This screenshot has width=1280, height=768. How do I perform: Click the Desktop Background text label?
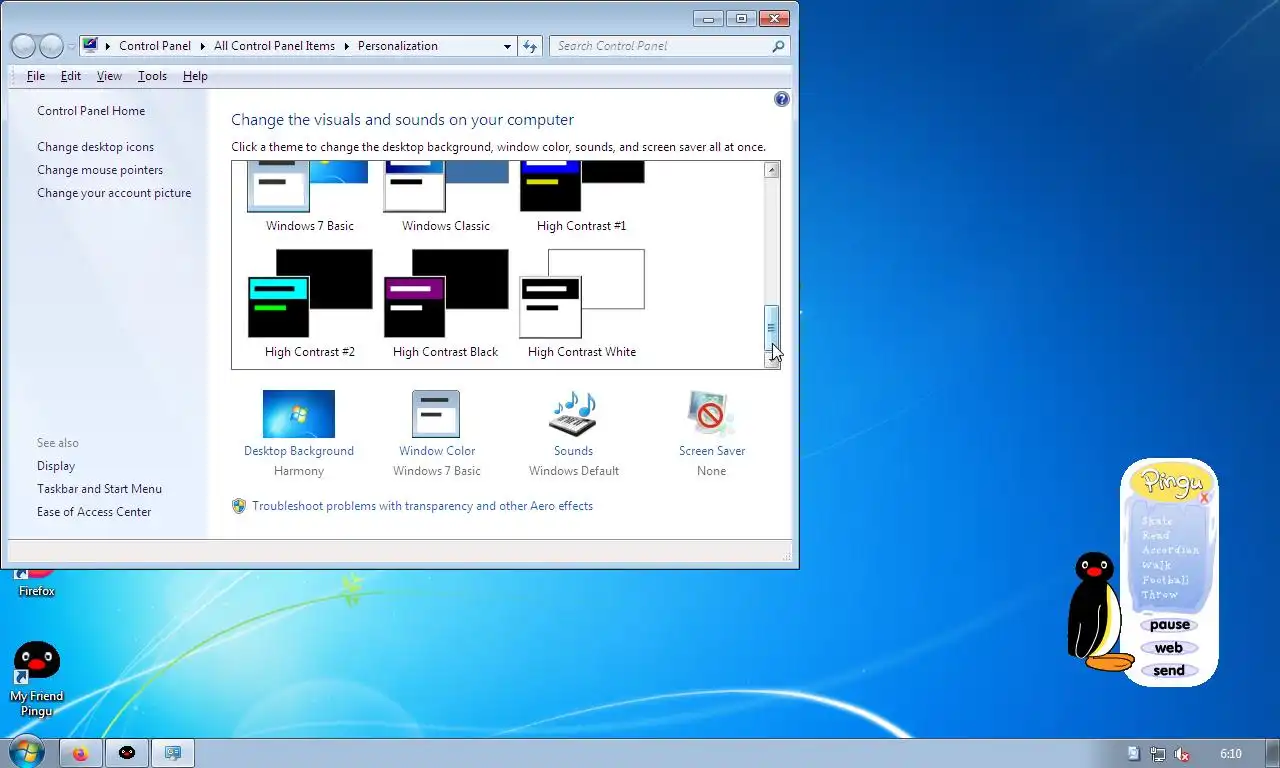coord(299,451)
